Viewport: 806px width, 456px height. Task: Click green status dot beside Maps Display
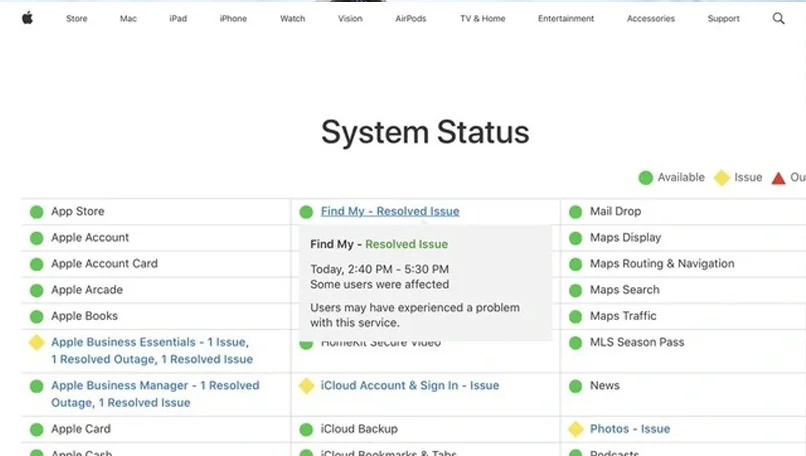[x=576, y=238]
